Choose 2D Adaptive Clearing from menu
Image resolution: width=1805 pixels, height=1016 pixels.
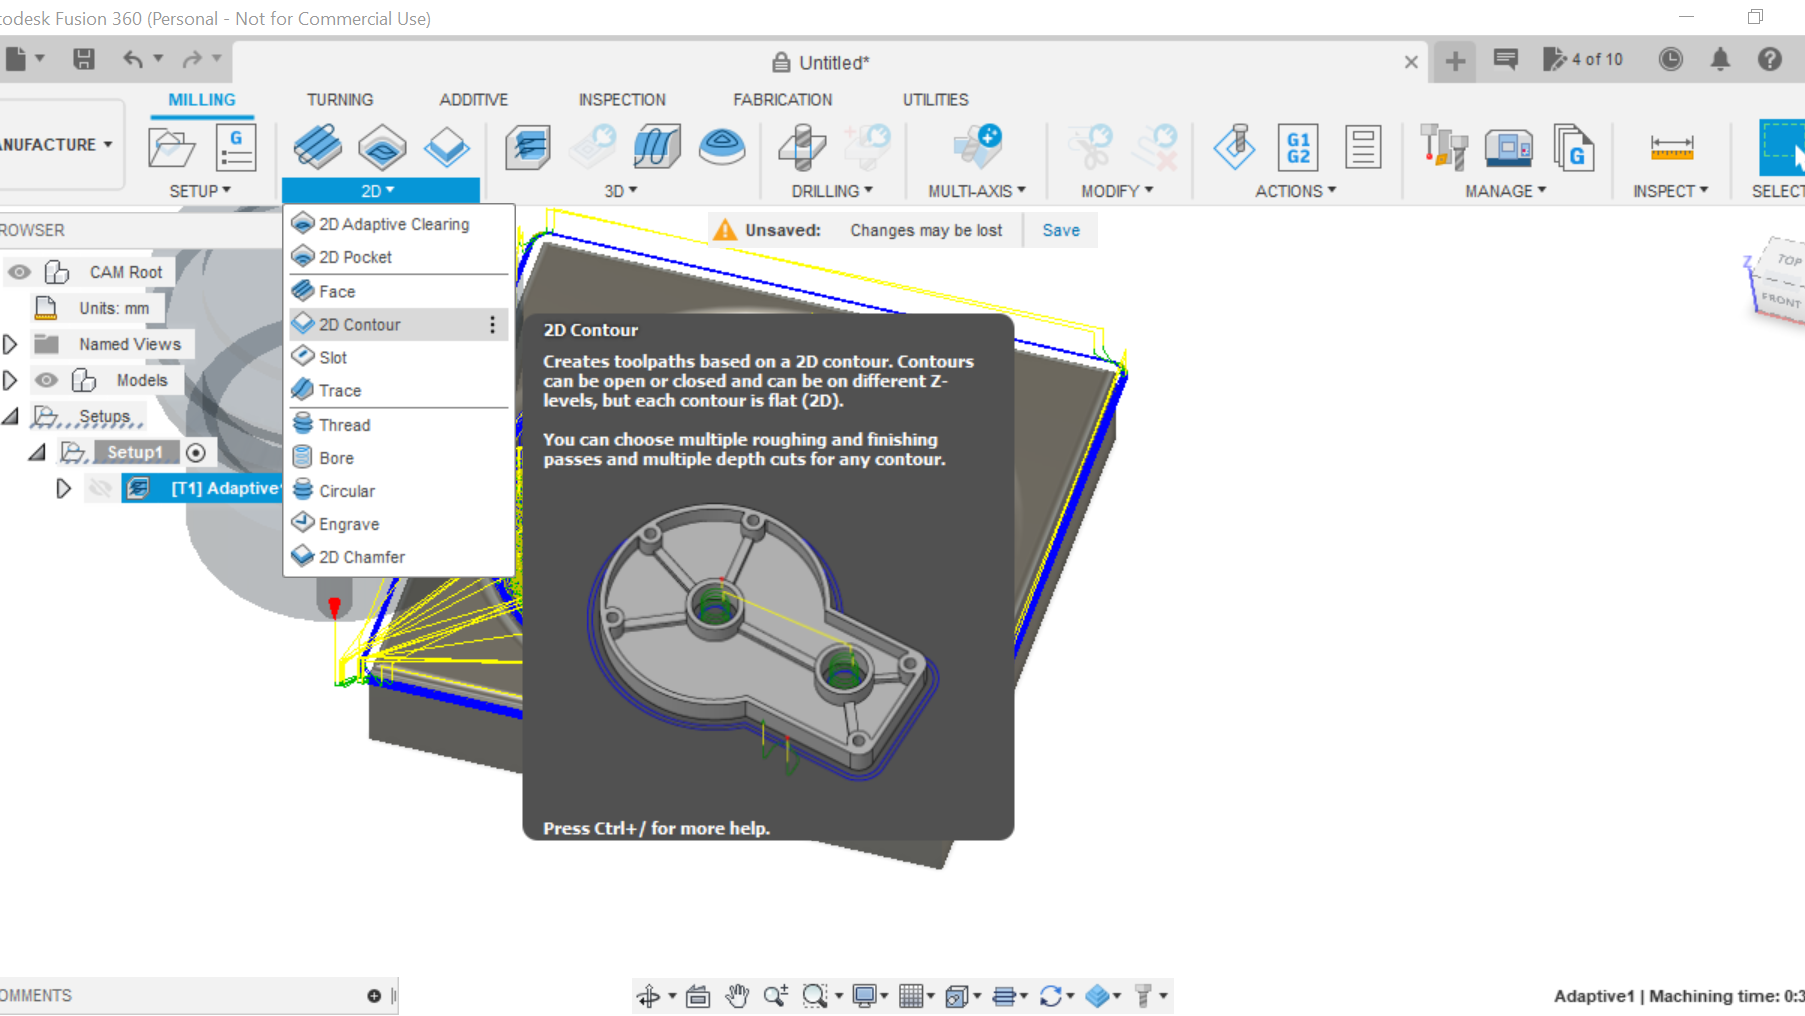pyautogui.click(x=399, y=224)
